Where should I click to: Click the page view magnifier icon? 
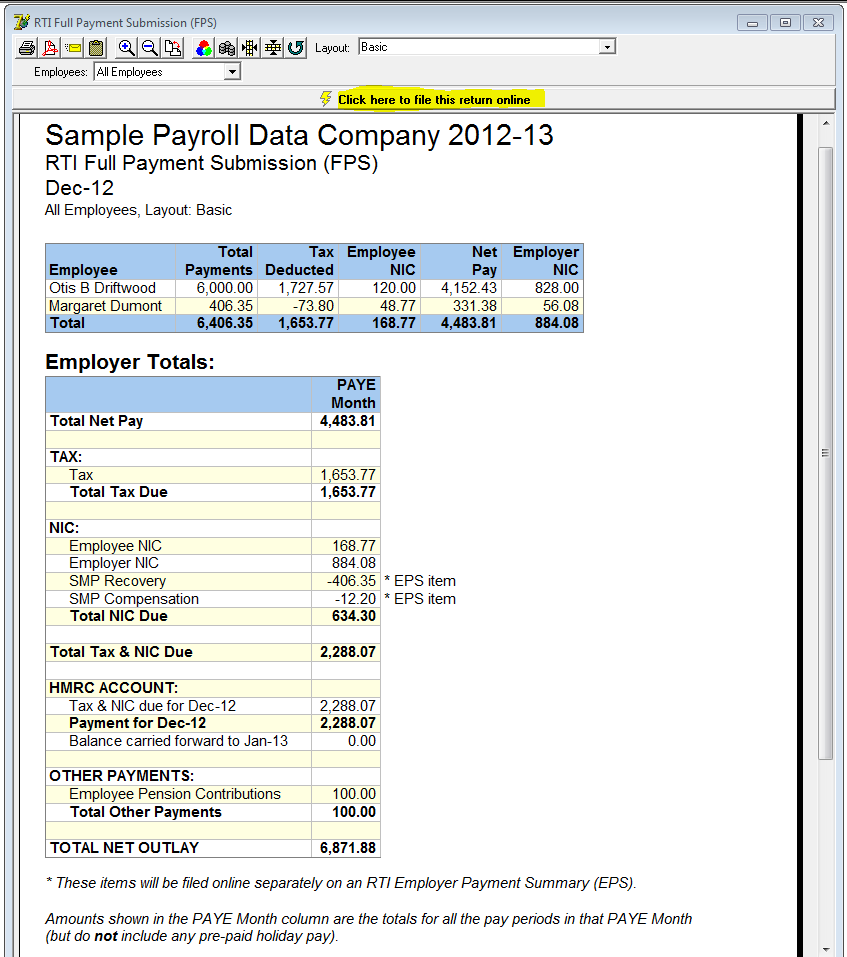[173, 48]
